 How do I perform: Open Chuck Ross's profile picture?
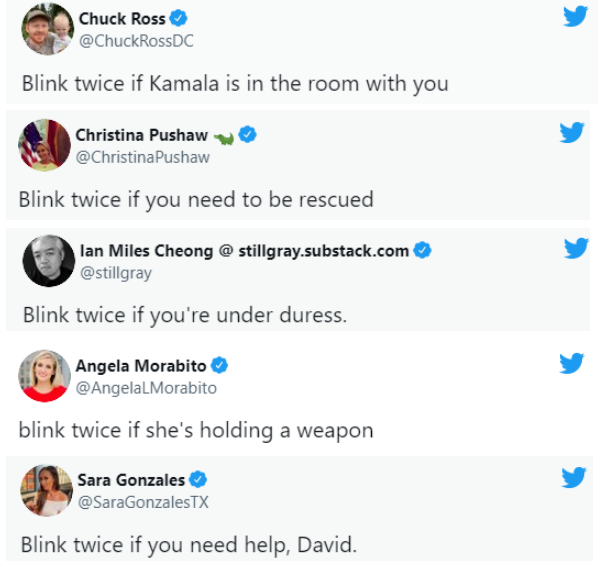pyautogui.click(x=47, y=29)
